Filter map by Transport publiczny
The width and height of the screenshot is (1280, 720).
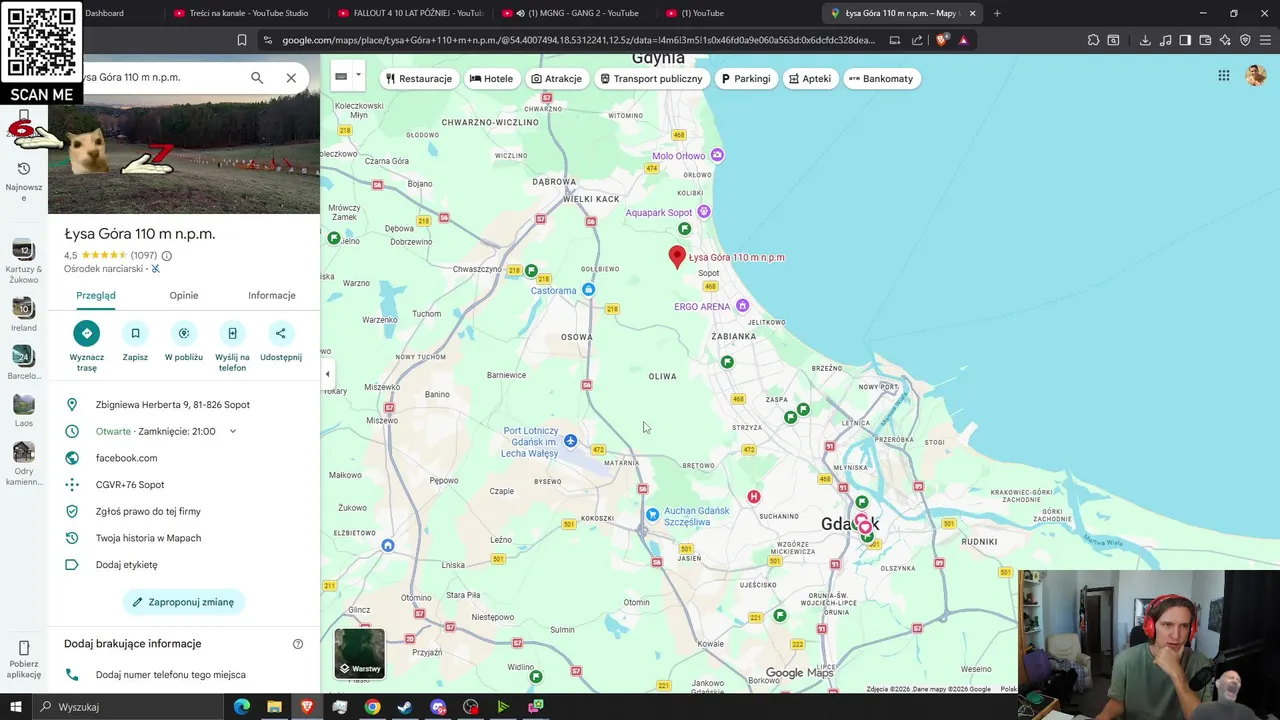tap(652, 78)
